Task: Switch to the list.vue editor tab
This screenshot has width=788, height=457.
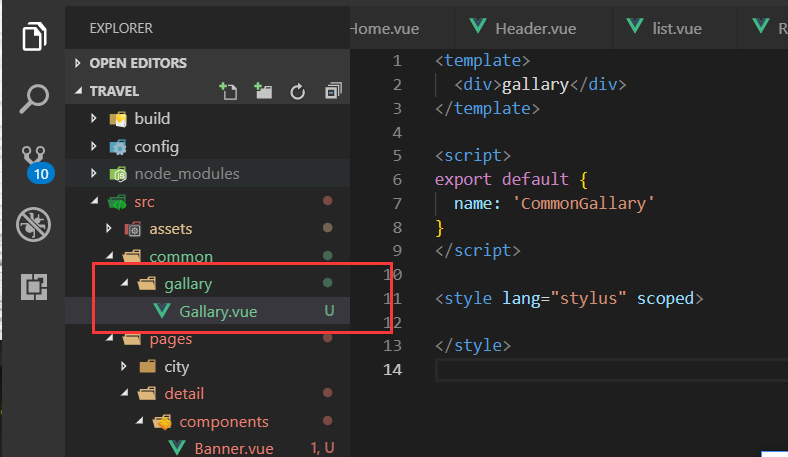Action: click(x=674, y=28)
